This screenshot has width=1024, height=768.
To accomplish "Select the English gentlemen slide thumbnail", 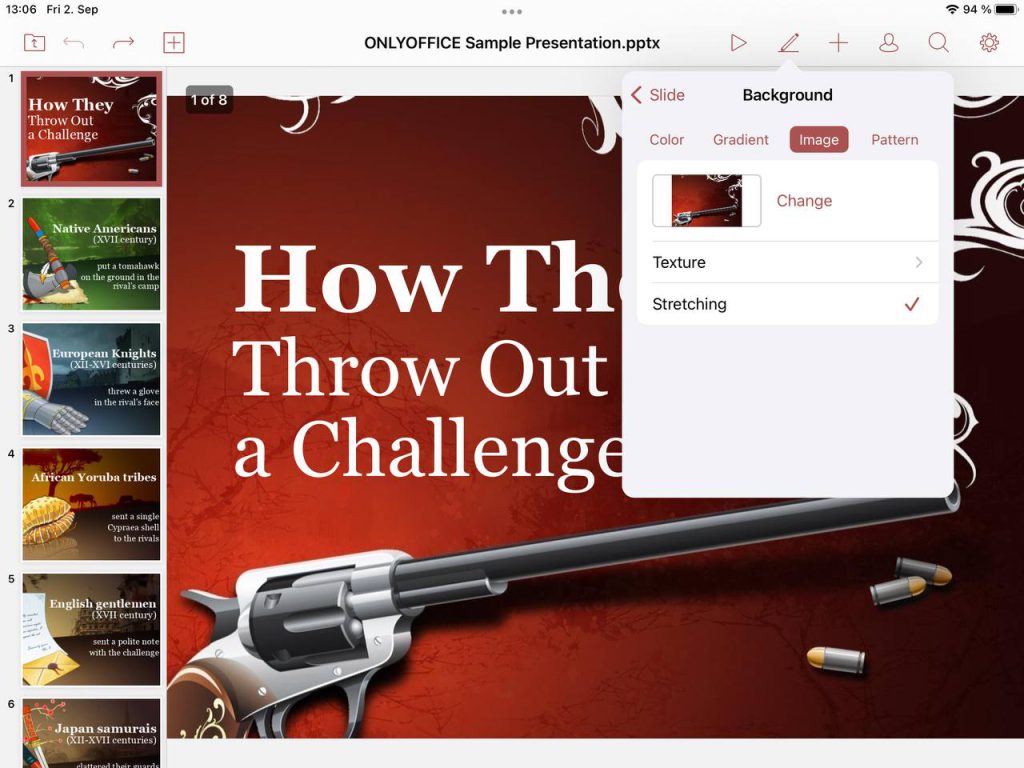I will pyautogui.click(x=91, y=630).
